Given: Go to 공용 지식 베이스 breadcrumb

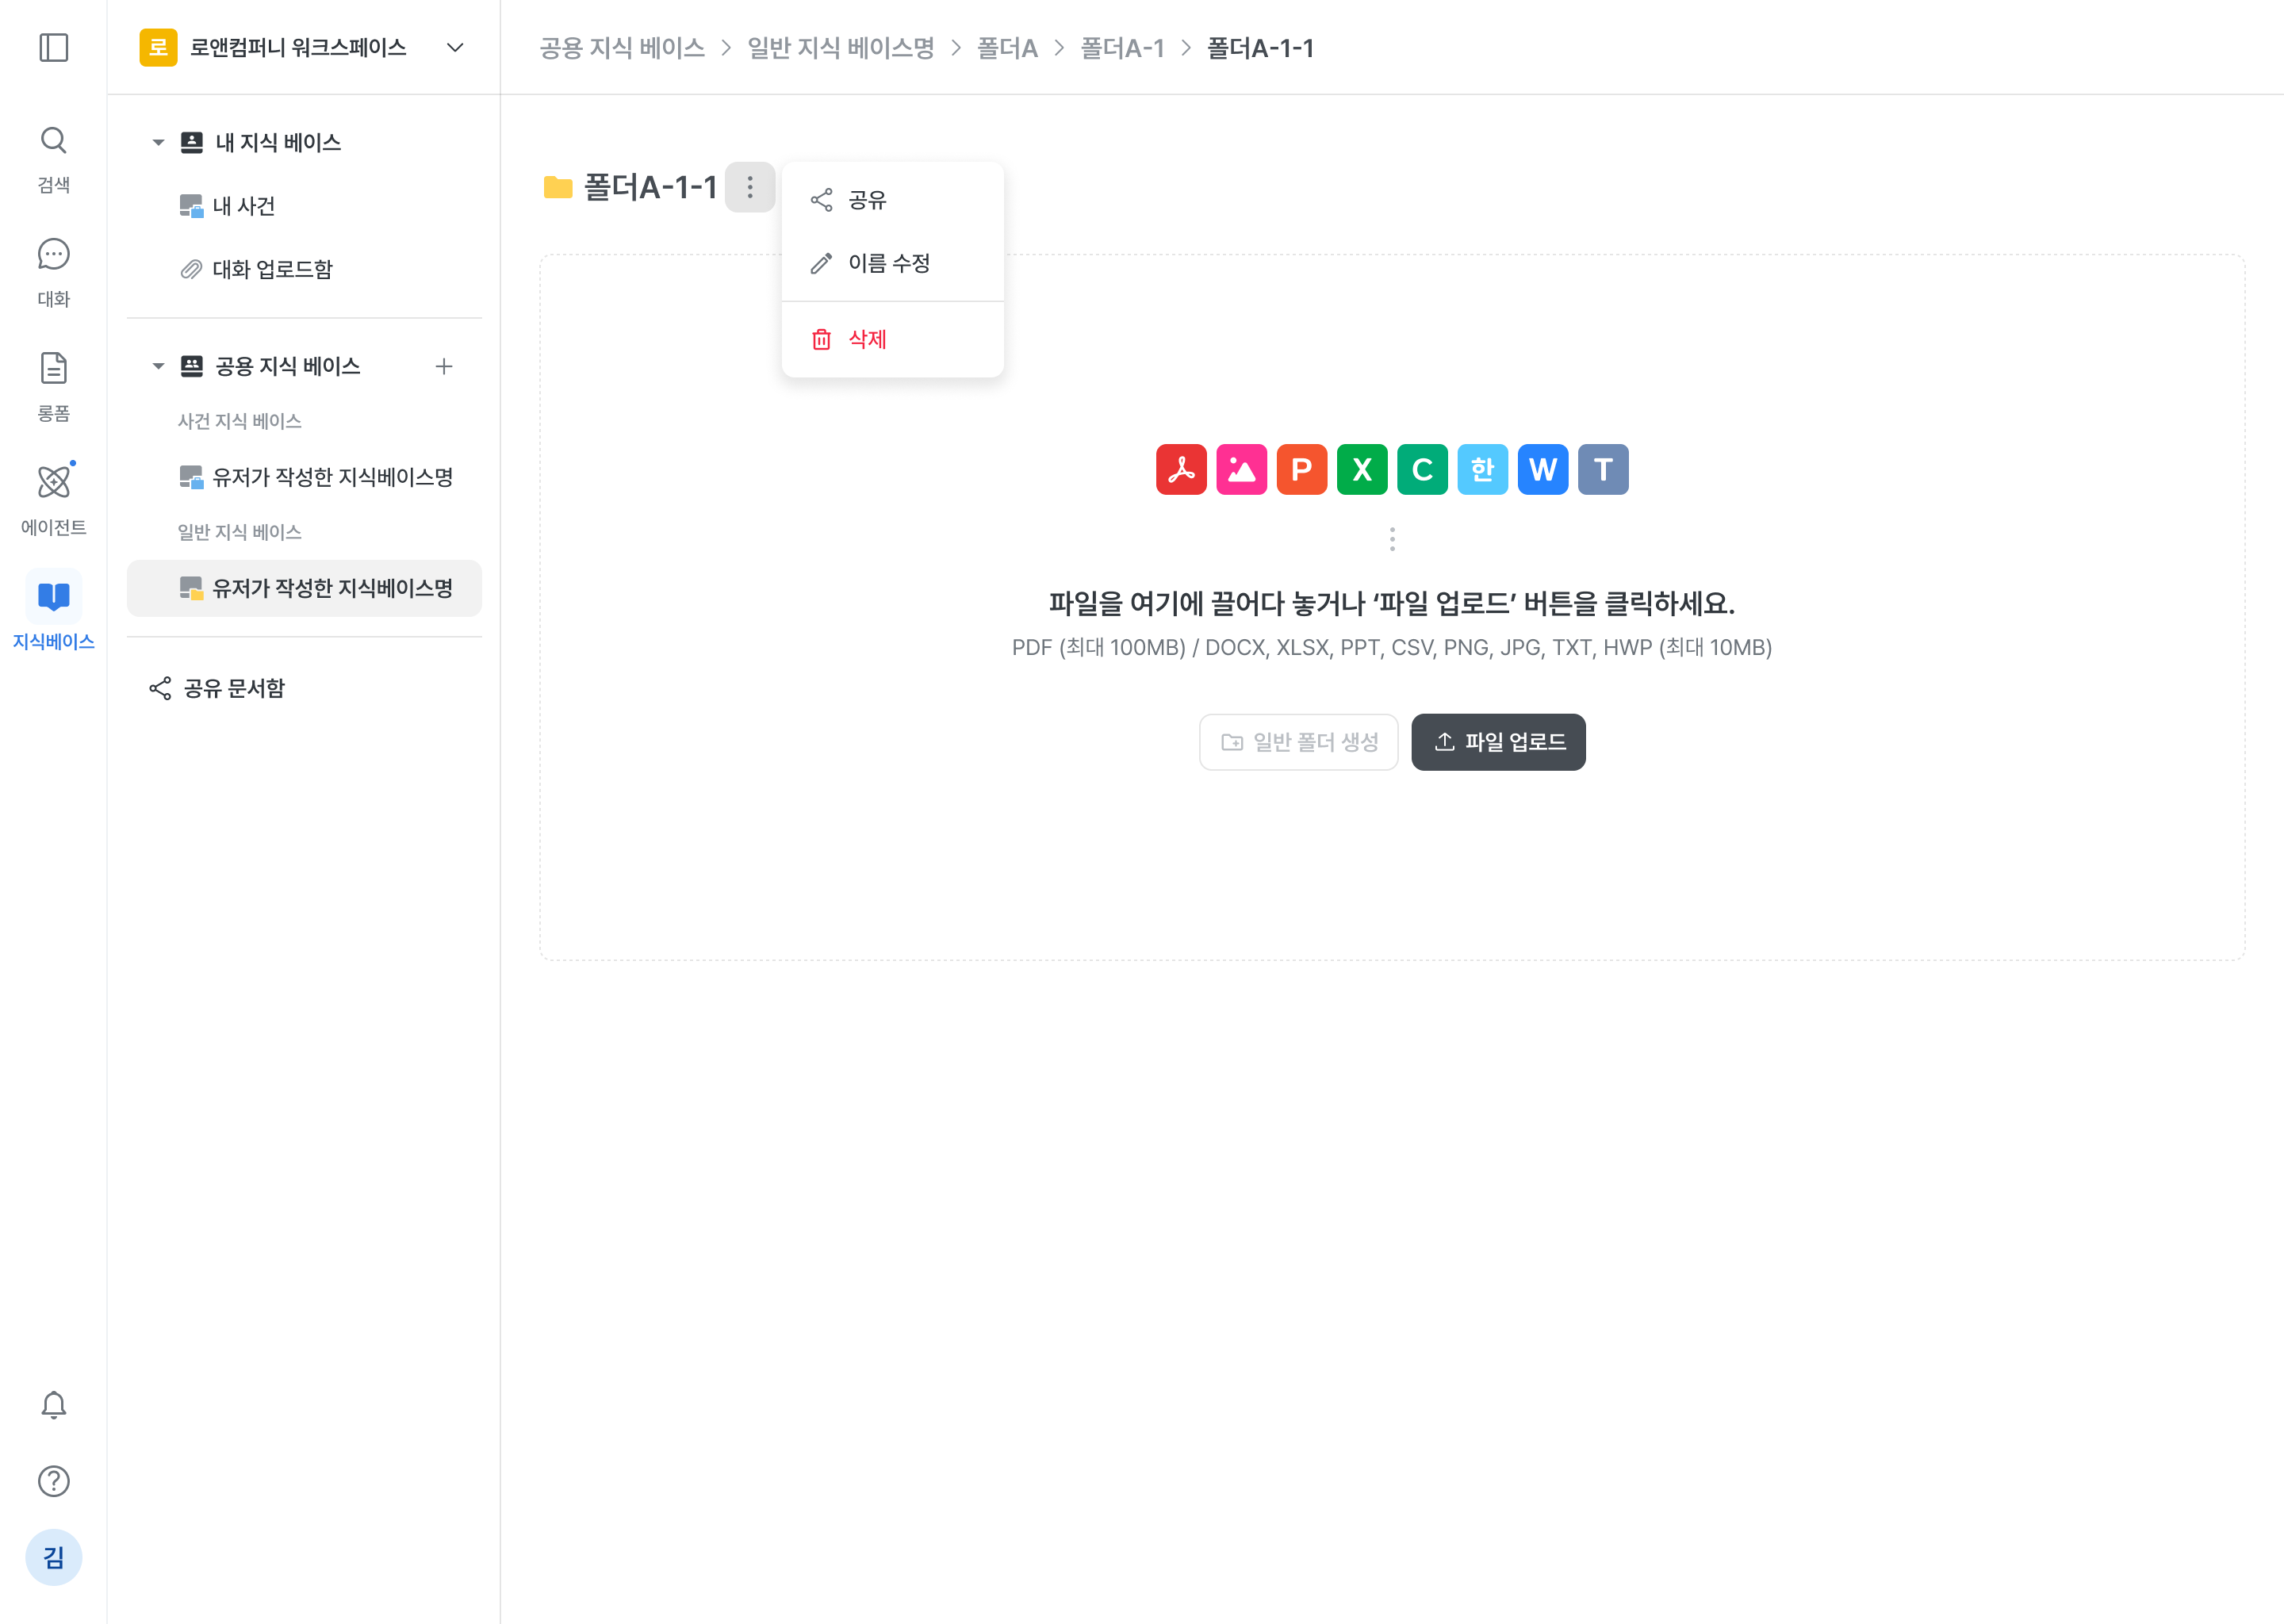Looking at the screenshot, I should (622, 48).
